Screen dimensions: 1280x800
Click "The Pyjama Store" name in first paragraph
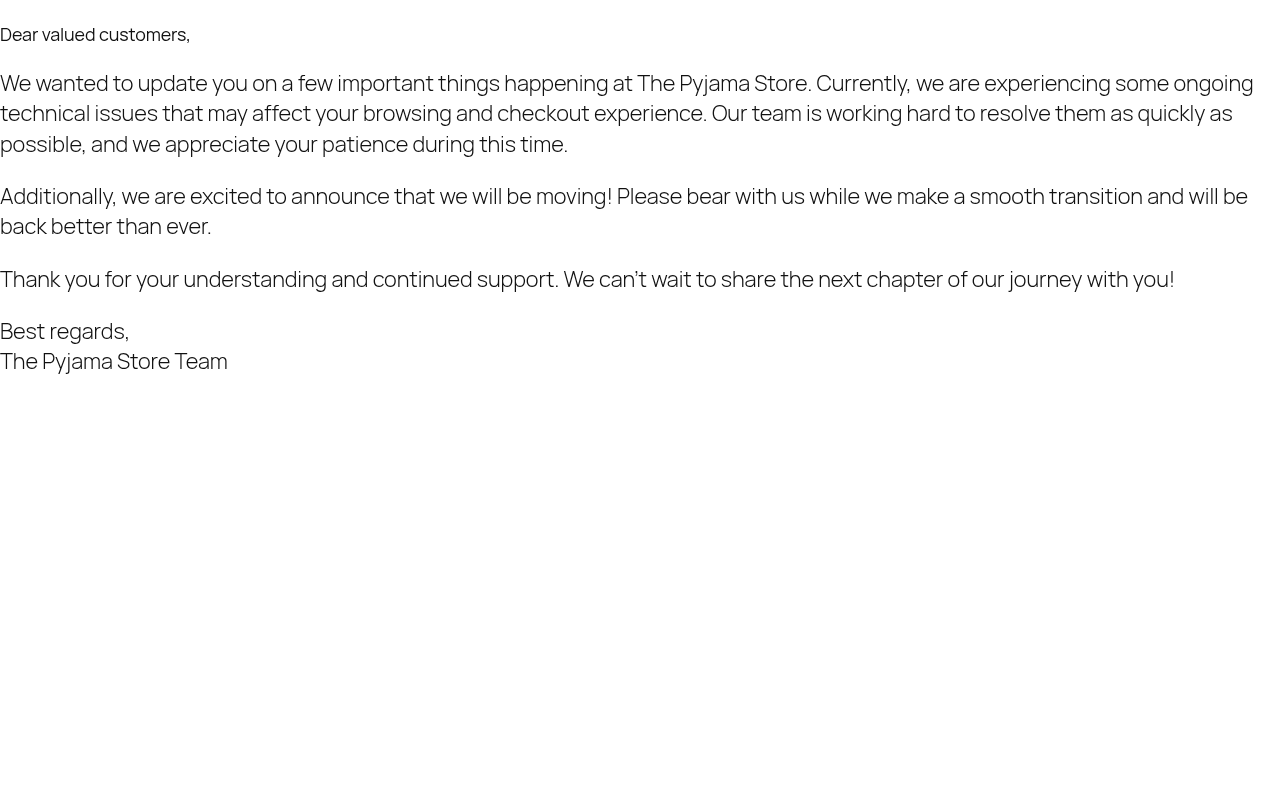[x=722, y=83]
